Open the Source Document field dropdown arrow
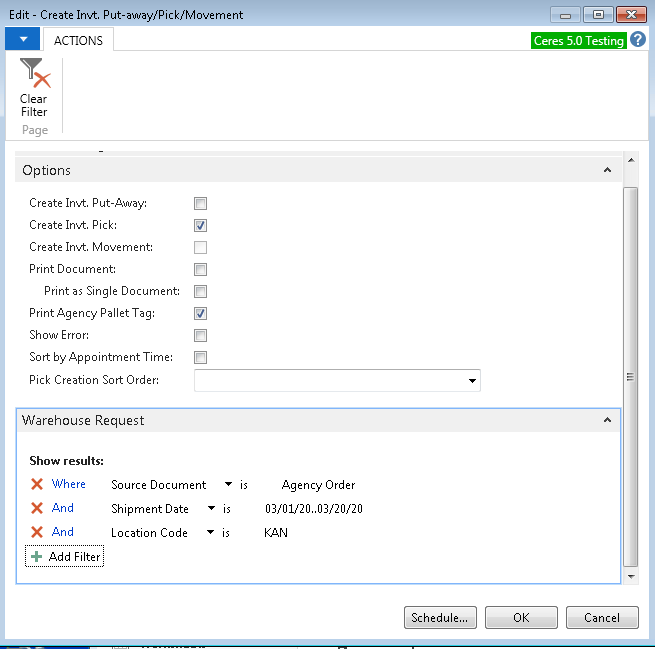 [229, 485]
